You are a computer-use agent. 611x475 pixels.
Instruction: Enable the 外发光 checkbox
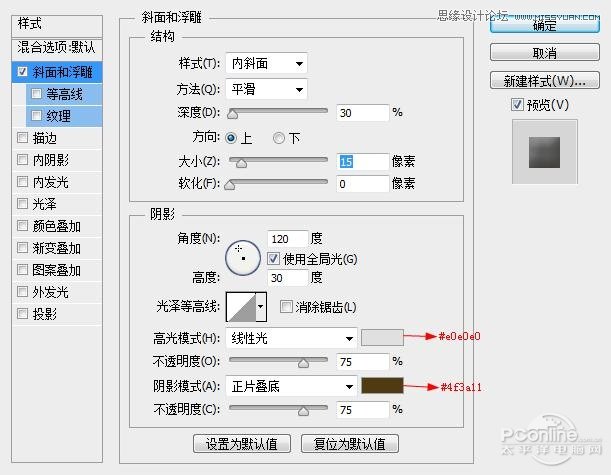coord(22,291)
